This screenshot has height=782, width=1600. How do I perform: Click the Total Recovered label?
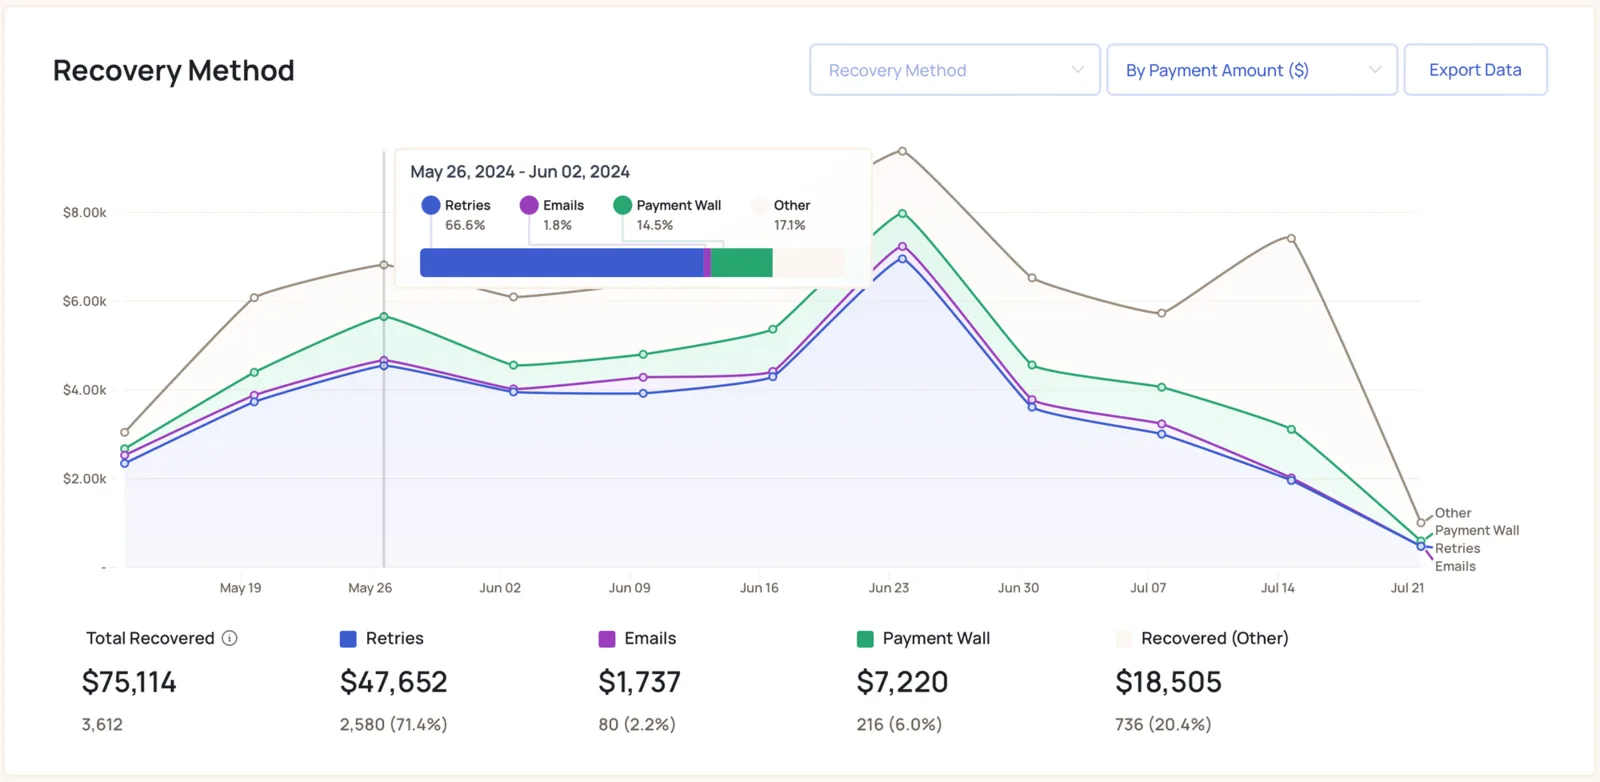click(150, 638)
